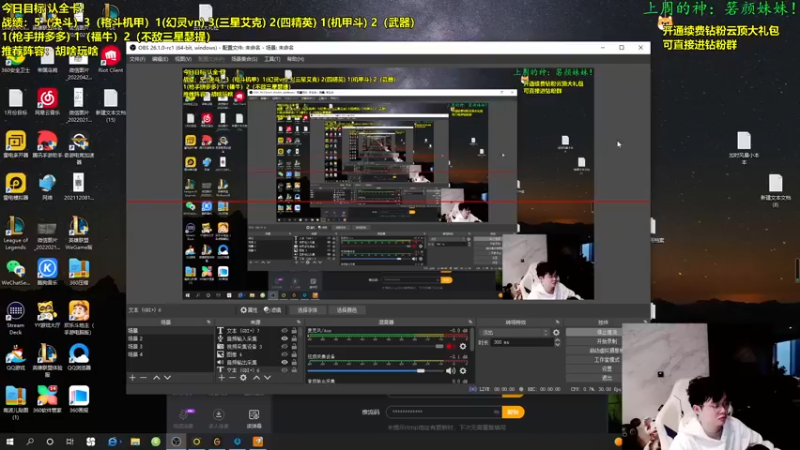Open Microsoft Edge from the taskbar
The height and width of the screenshot is (450, 800).
113,441
